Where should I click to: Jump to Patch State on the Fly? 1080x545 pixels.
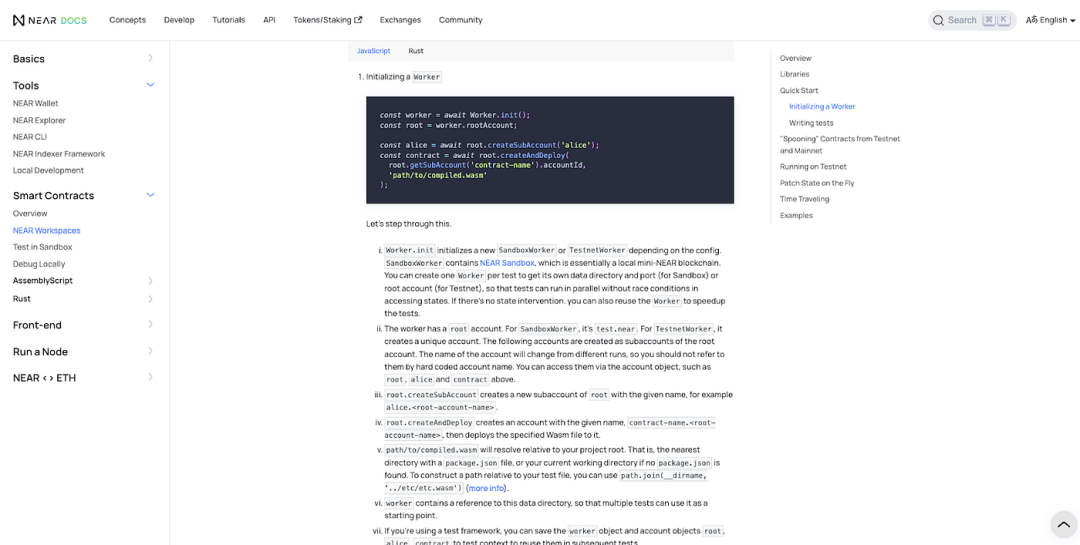(x=817, y=183)
